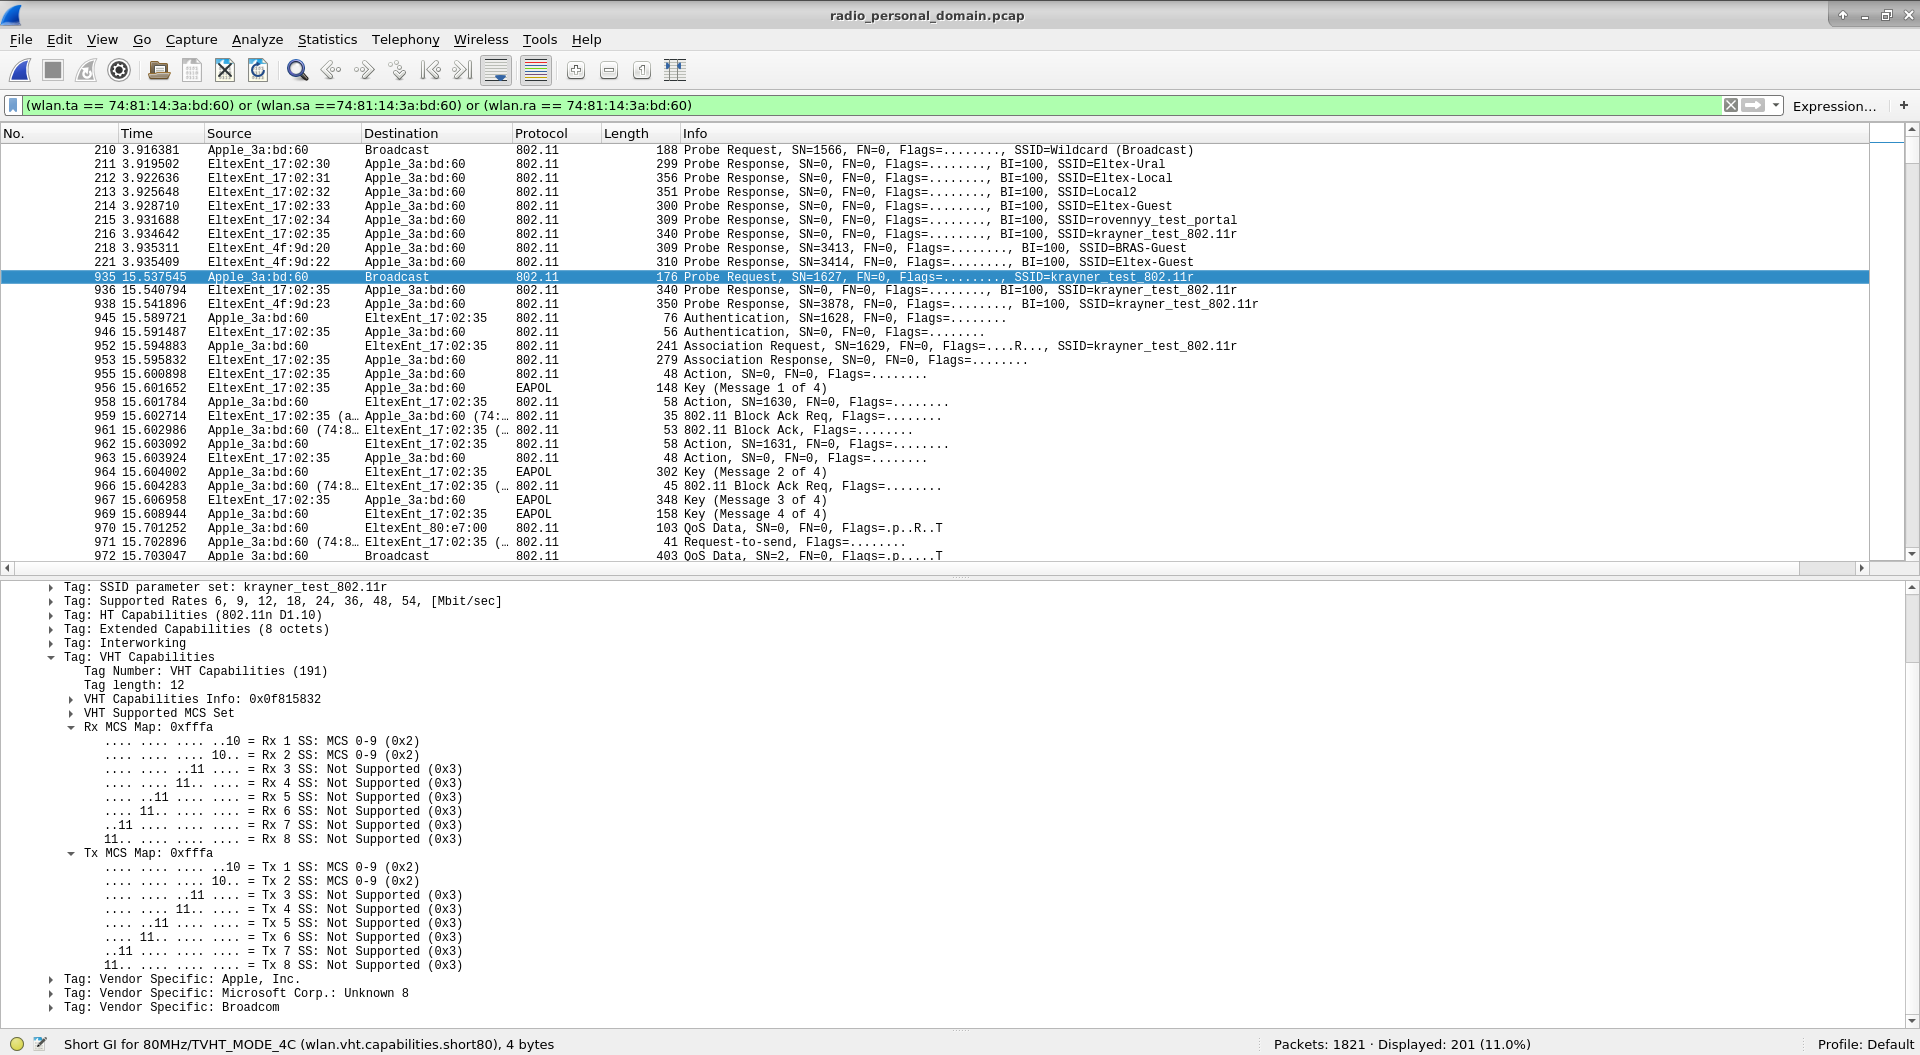Start a new capture with the shark fin icon

point(20,70)
